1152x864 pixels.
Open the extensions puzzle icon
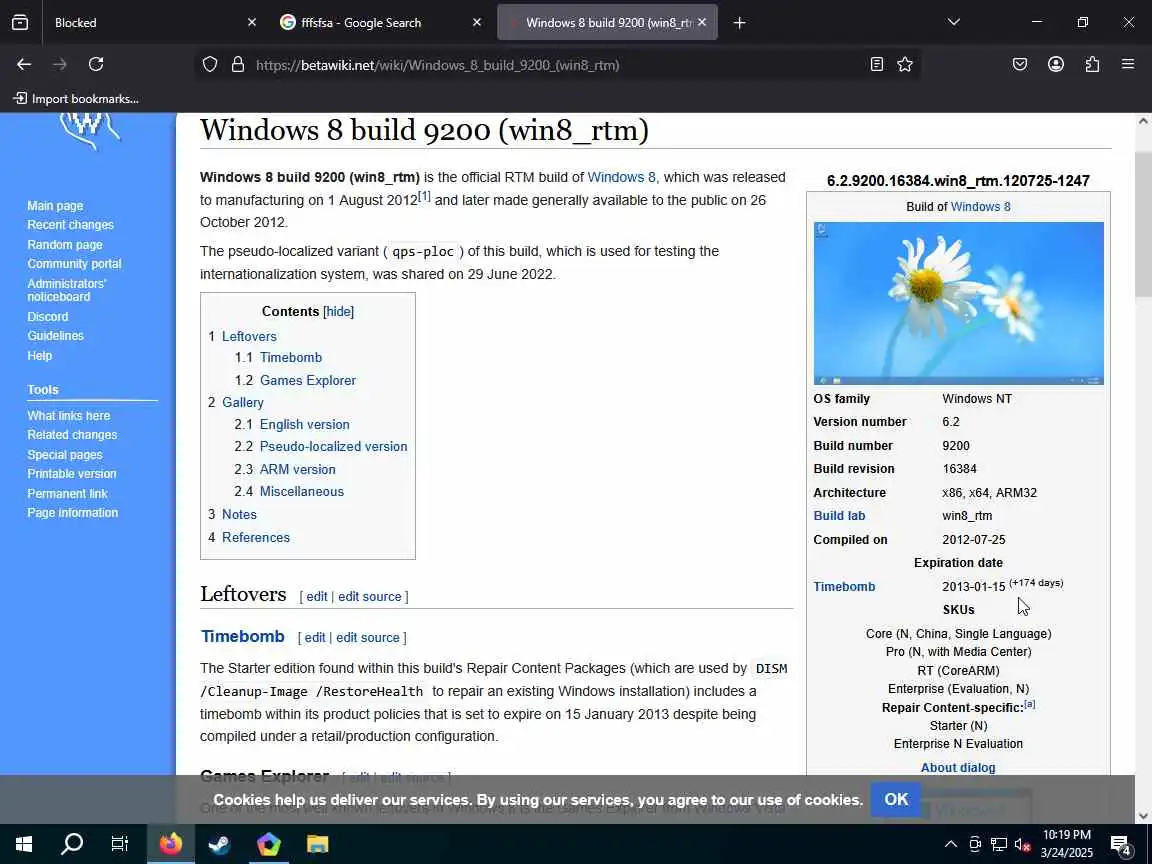tap(1092, 65)
